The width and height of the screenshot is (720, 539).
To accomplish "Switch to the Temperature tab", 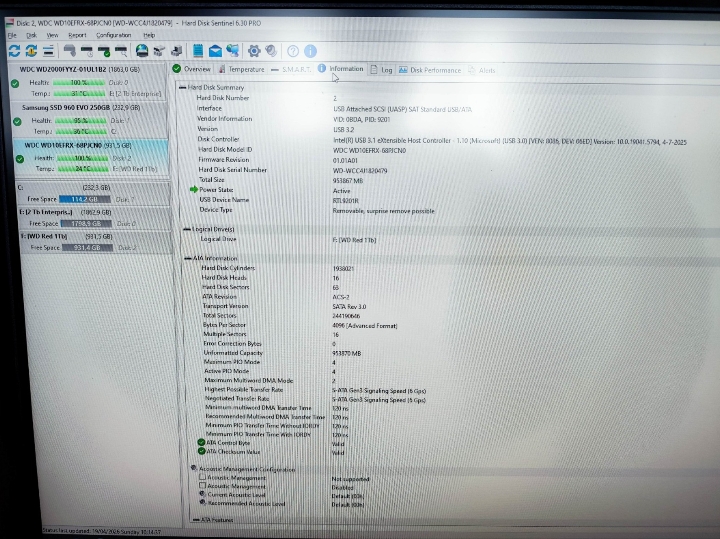I will click(x=242, y=69).
